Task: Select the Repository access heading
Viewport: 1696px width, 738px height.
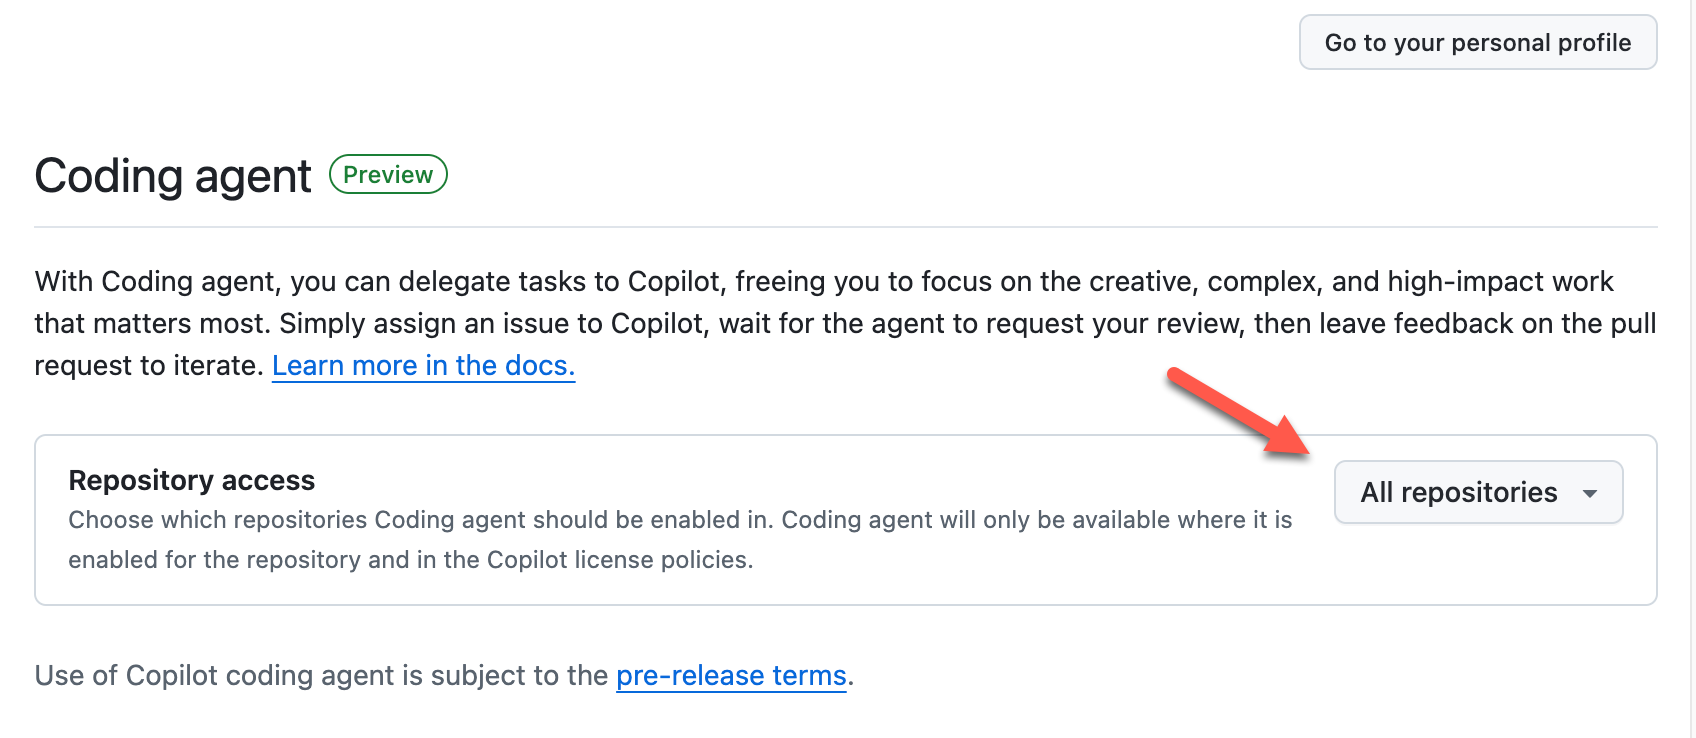Action: [191, 481]
